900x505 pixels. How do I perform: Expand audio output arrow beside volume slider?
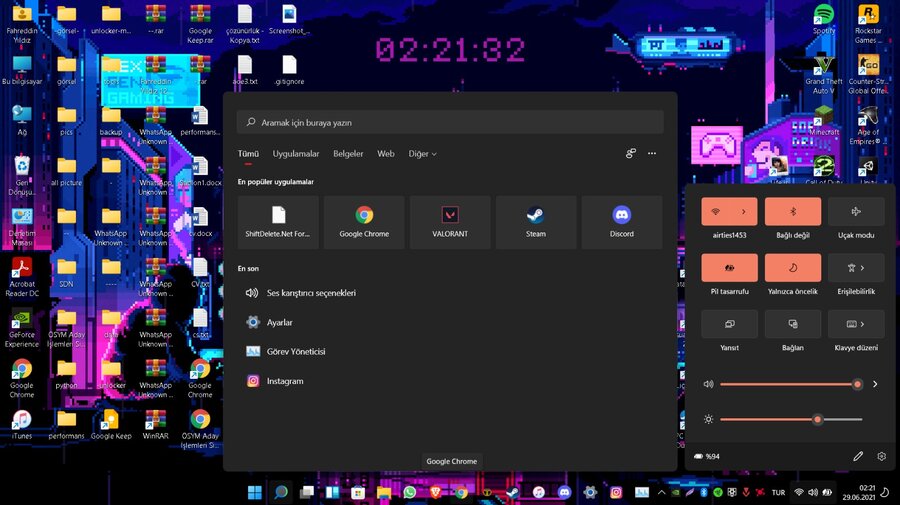click(875, 384)
